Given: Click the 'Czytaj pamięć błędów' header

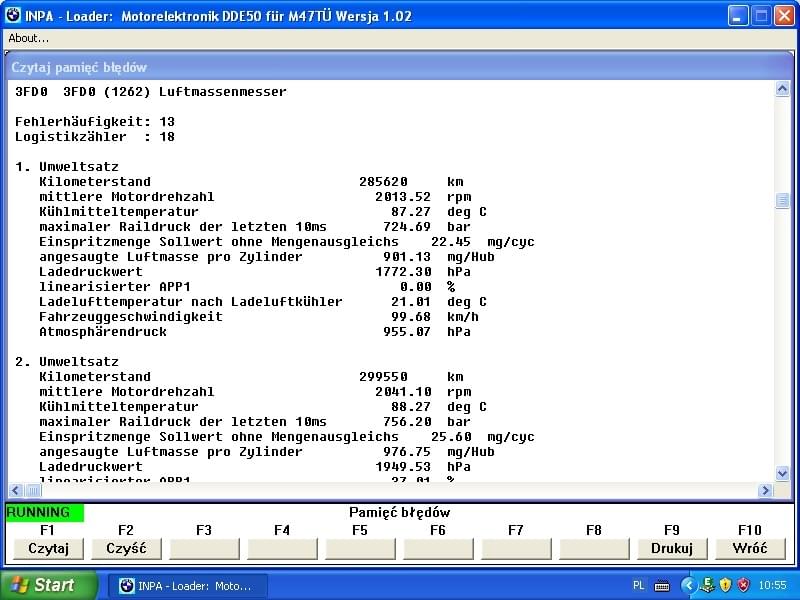Looking at the screenshot, I should coord(79,67).
